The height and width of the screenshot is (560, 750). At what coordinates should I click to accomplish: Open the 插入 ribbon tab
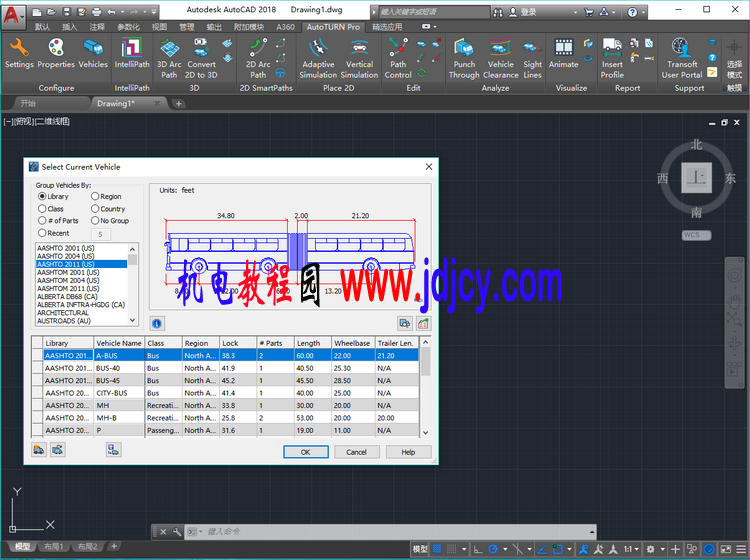tap(69, 27)
